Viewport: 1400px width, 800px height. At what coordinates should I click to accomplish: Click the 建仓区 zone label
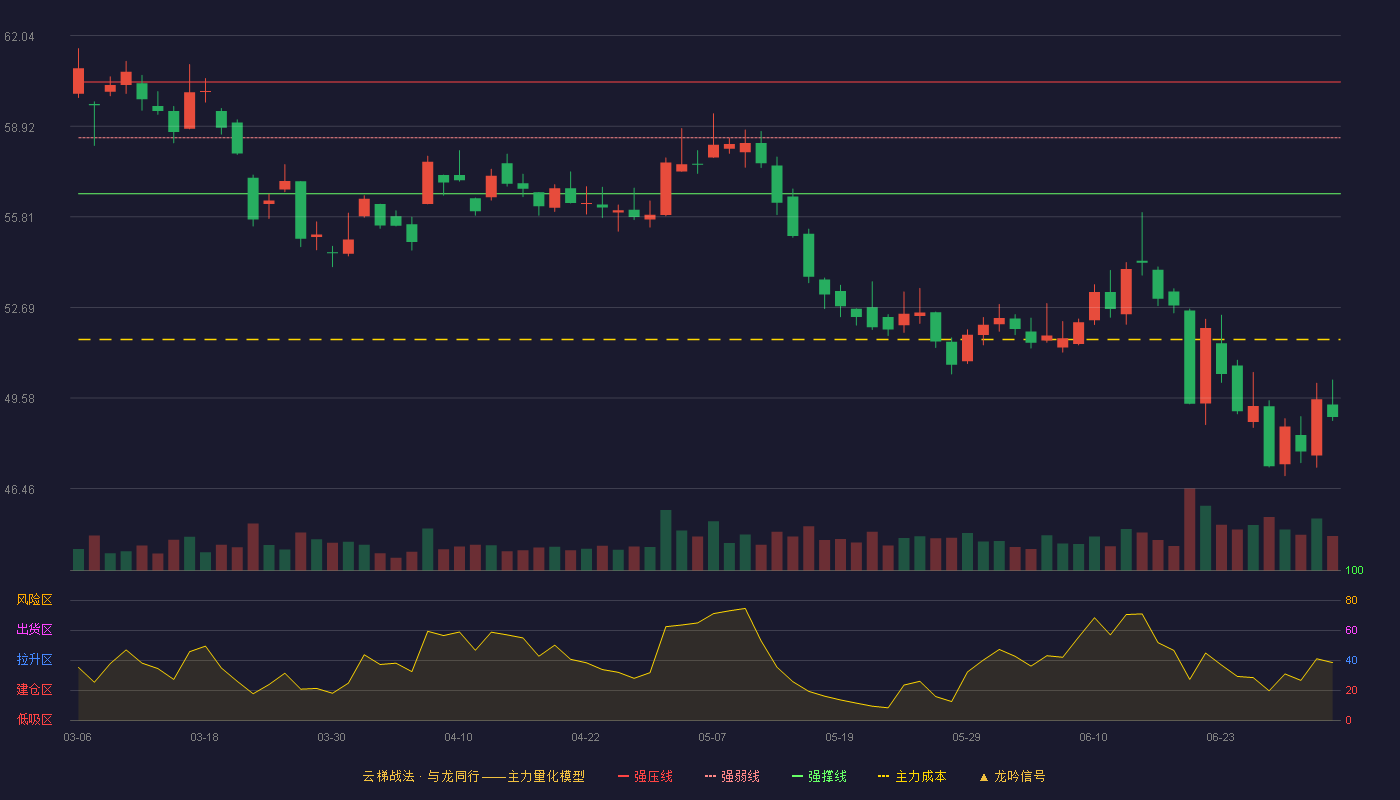pos(34,690)
